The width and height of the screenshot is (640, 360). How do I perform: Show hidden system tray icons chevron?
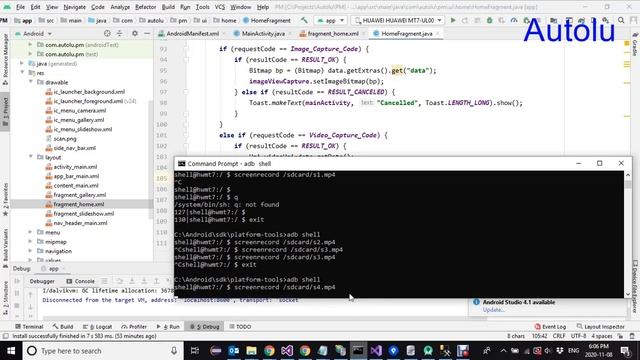click(503, 351)
